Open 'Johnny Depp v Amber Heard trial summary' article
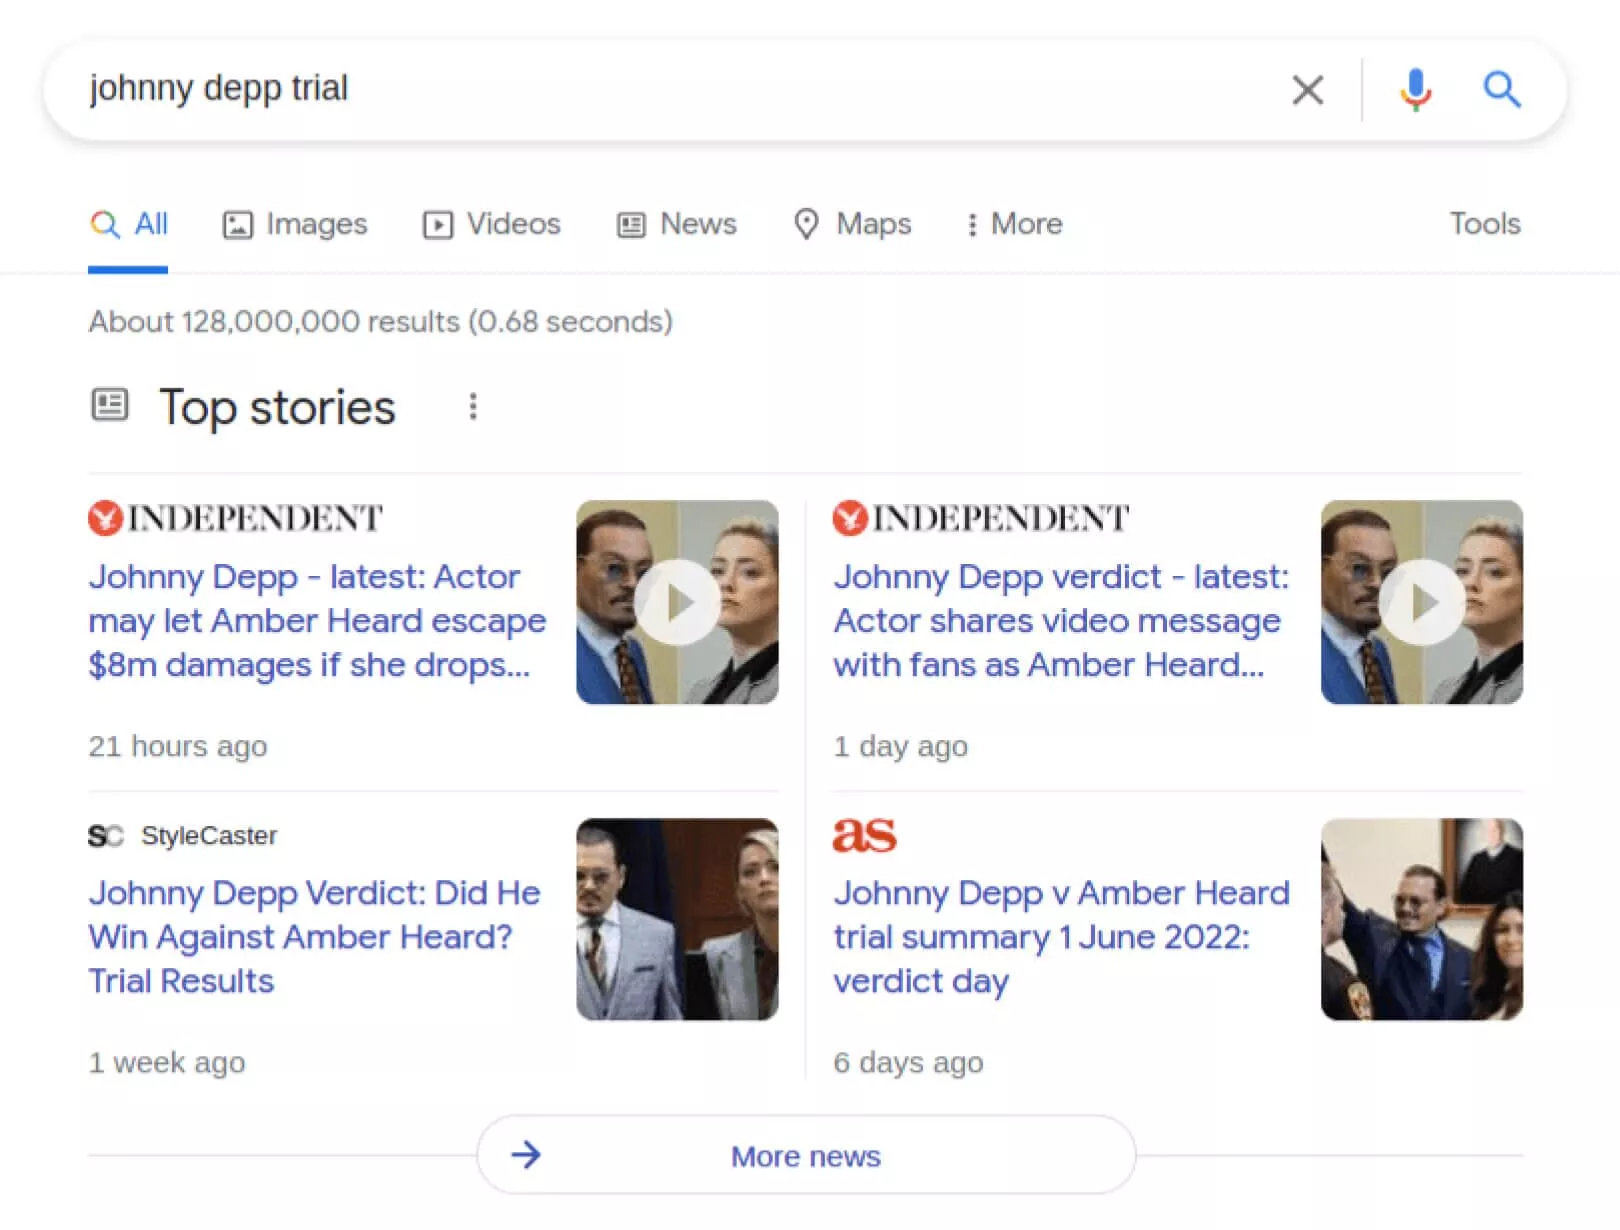Image resolution: width=1620 pixels, height=1230 pixels. click(x=1061, y=937)
